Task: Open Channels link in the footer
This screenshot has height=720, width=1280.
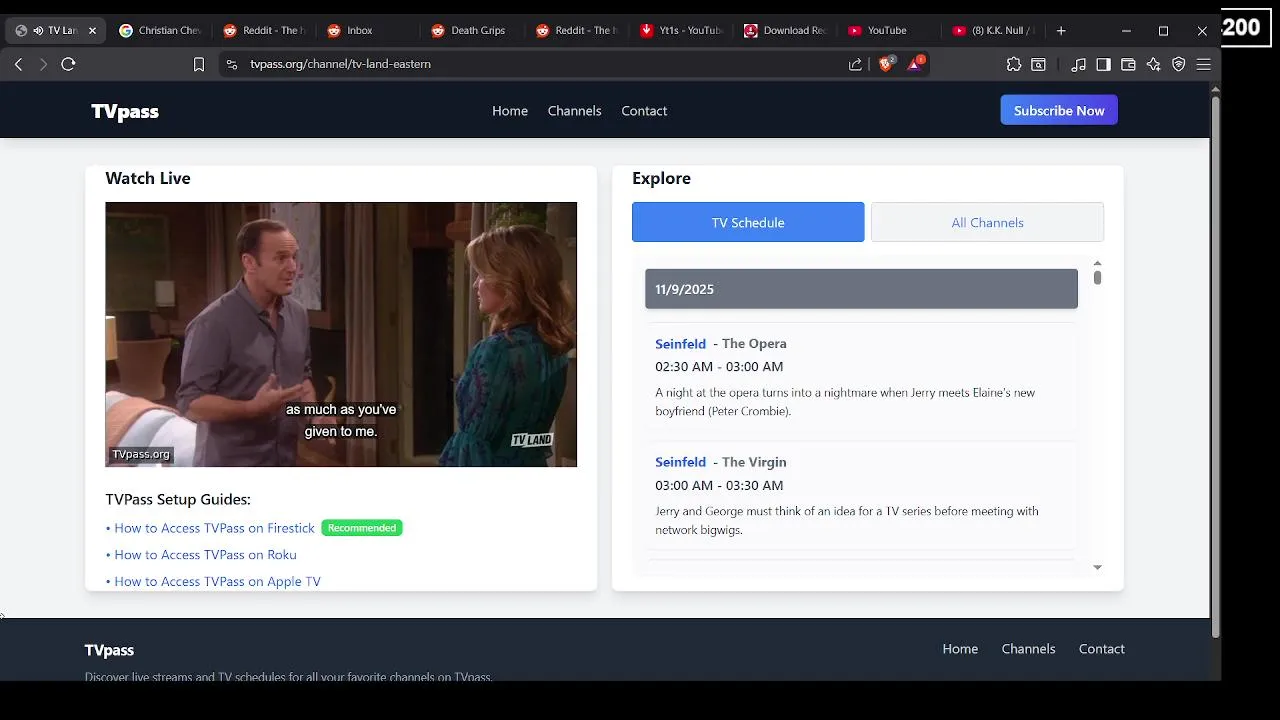Action: tap(1028, 649)
